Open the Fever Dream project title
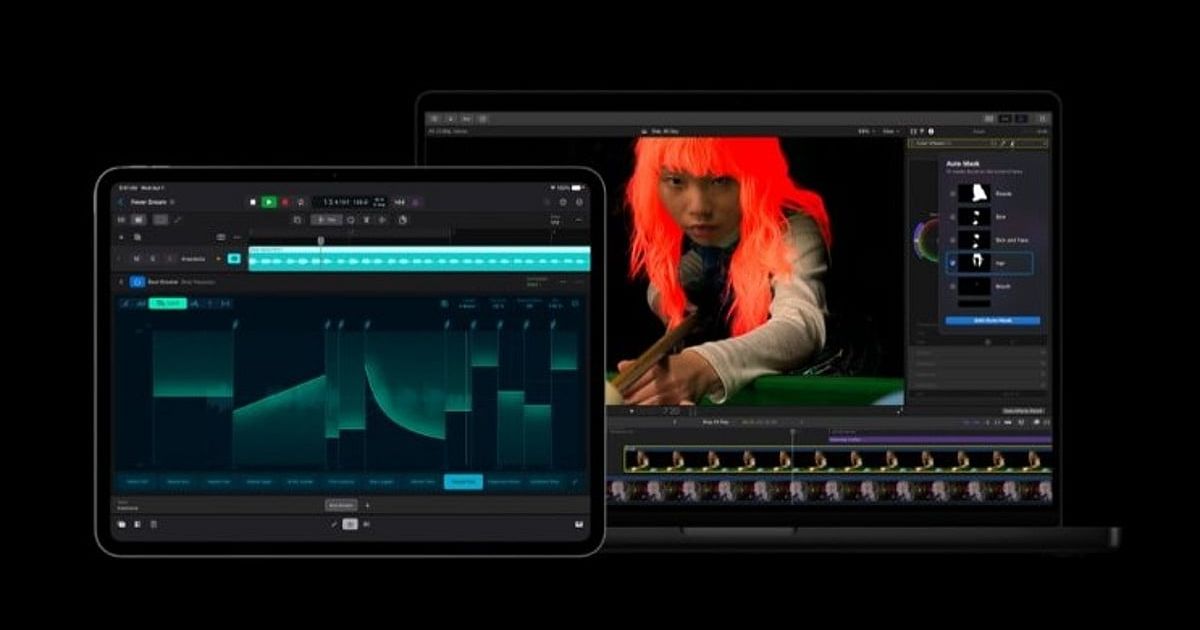The image size is (1200, 630). click(149, 202)
